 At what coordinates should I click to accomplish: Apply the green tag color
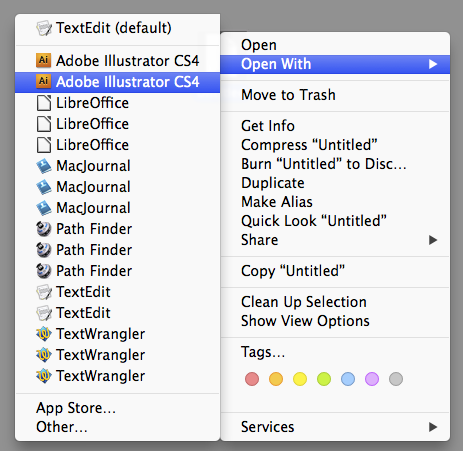click(x=324, y=379)
